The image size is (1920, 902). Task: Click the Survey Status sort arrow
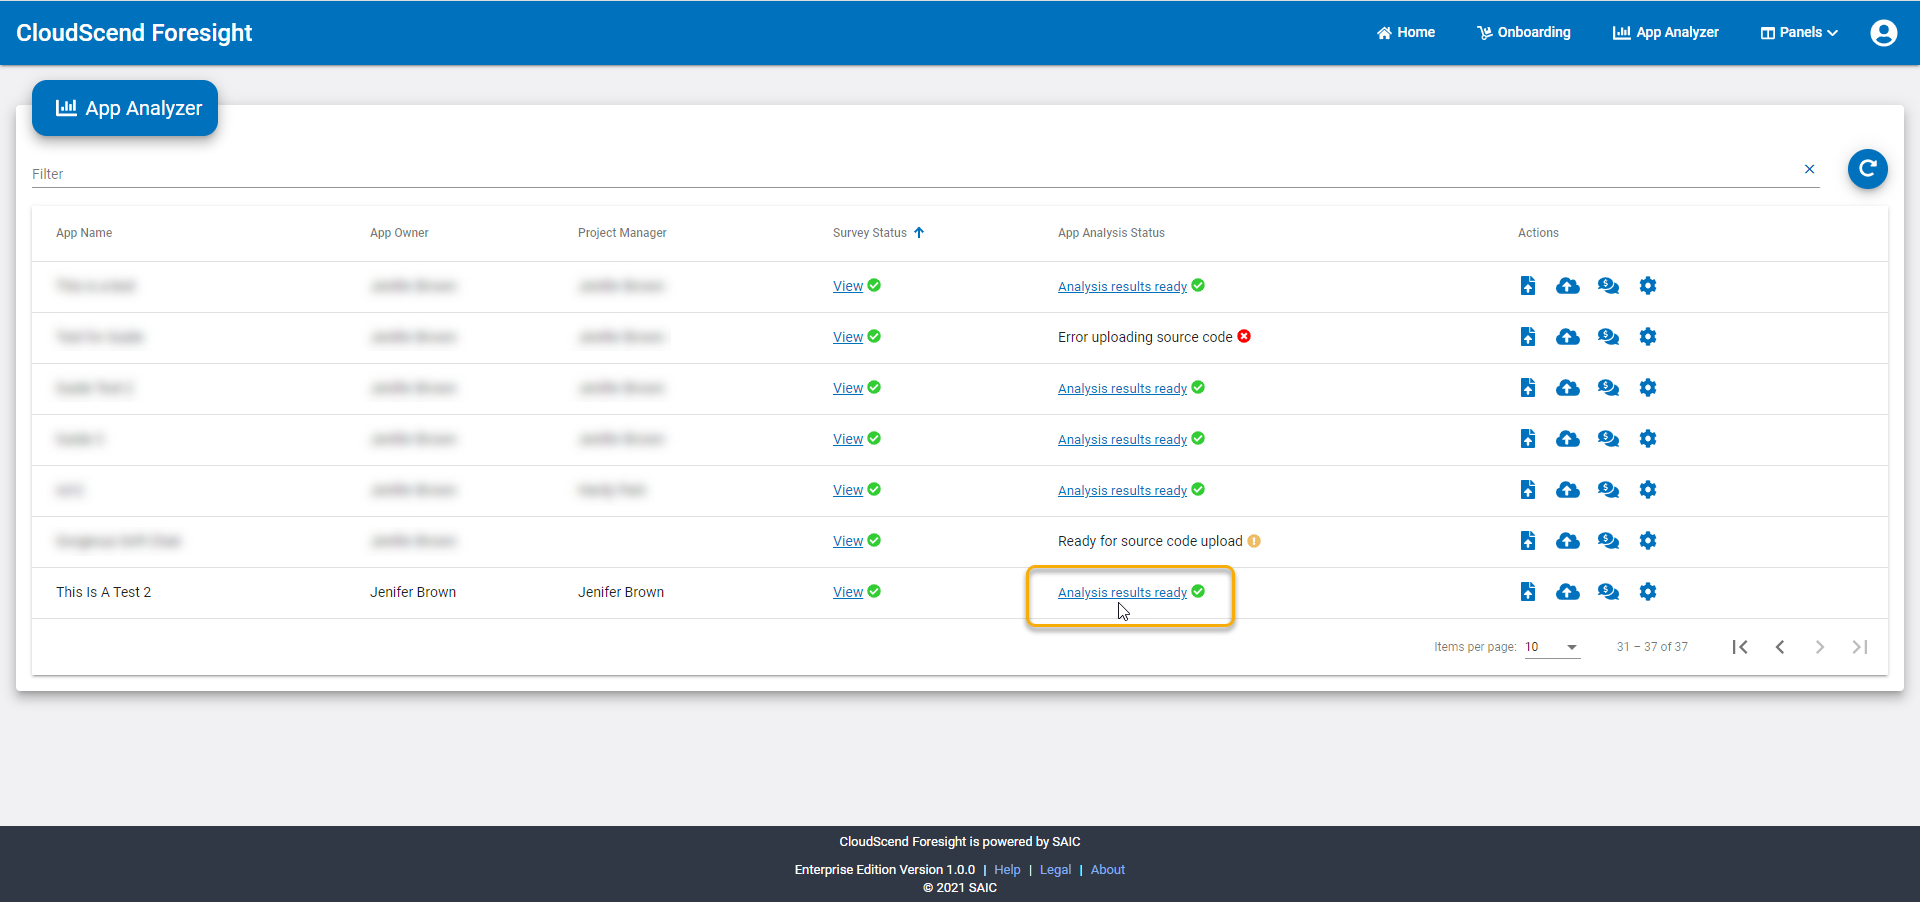919,233
